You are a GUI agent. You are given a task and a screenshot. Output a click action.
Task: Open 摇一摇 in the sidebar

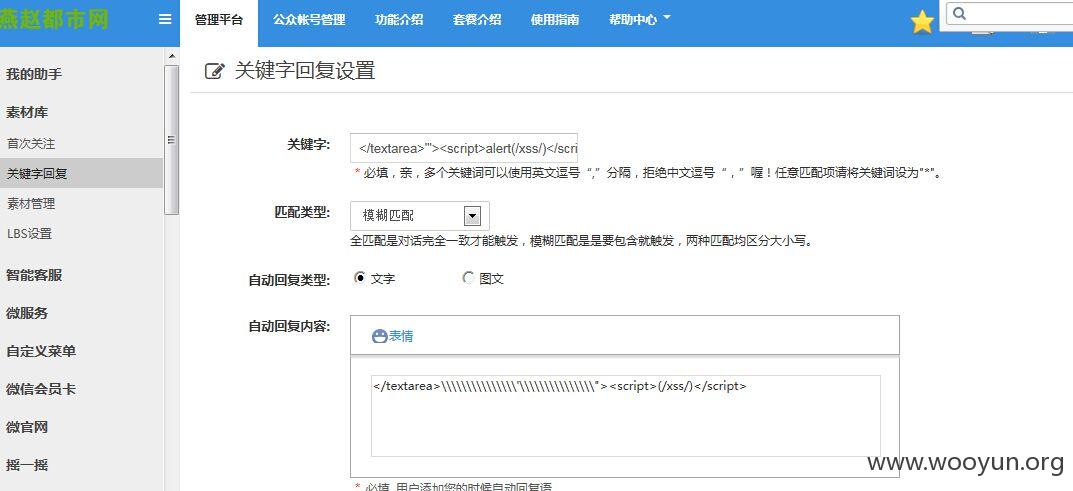point(27,465)
